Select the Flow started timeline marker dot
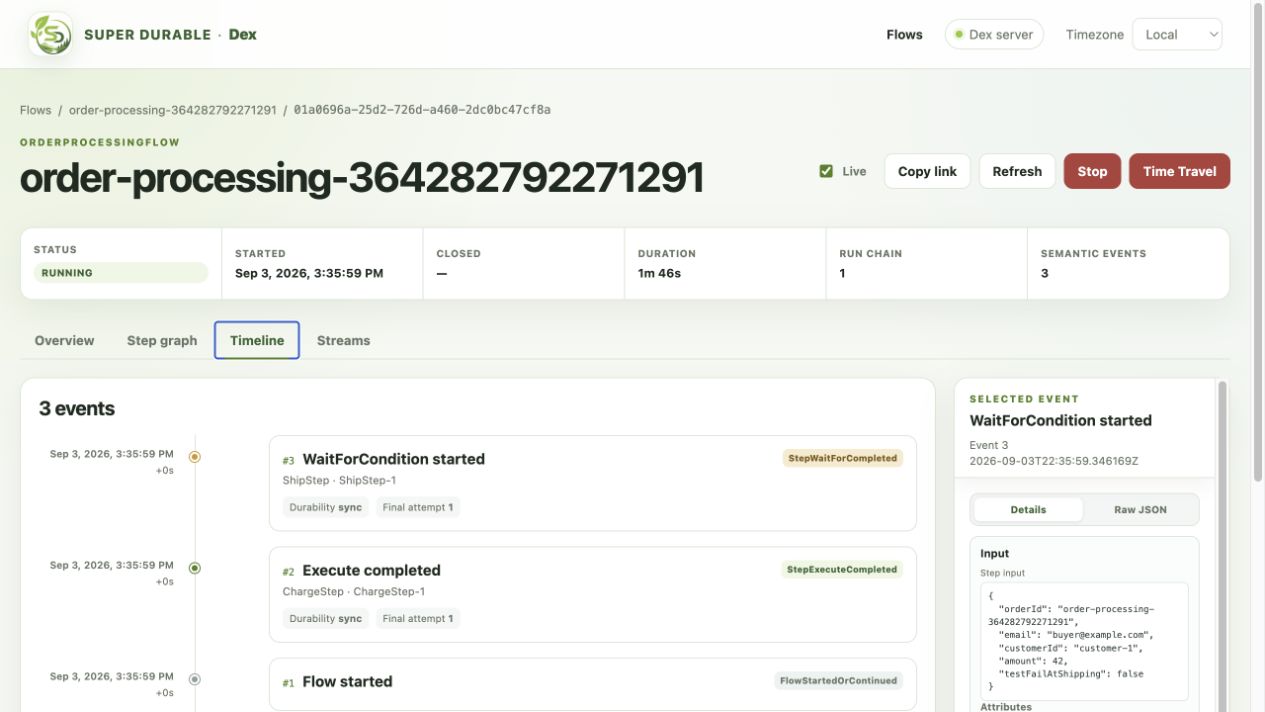Screen dimensions: 1265x712 pos(195,679)
